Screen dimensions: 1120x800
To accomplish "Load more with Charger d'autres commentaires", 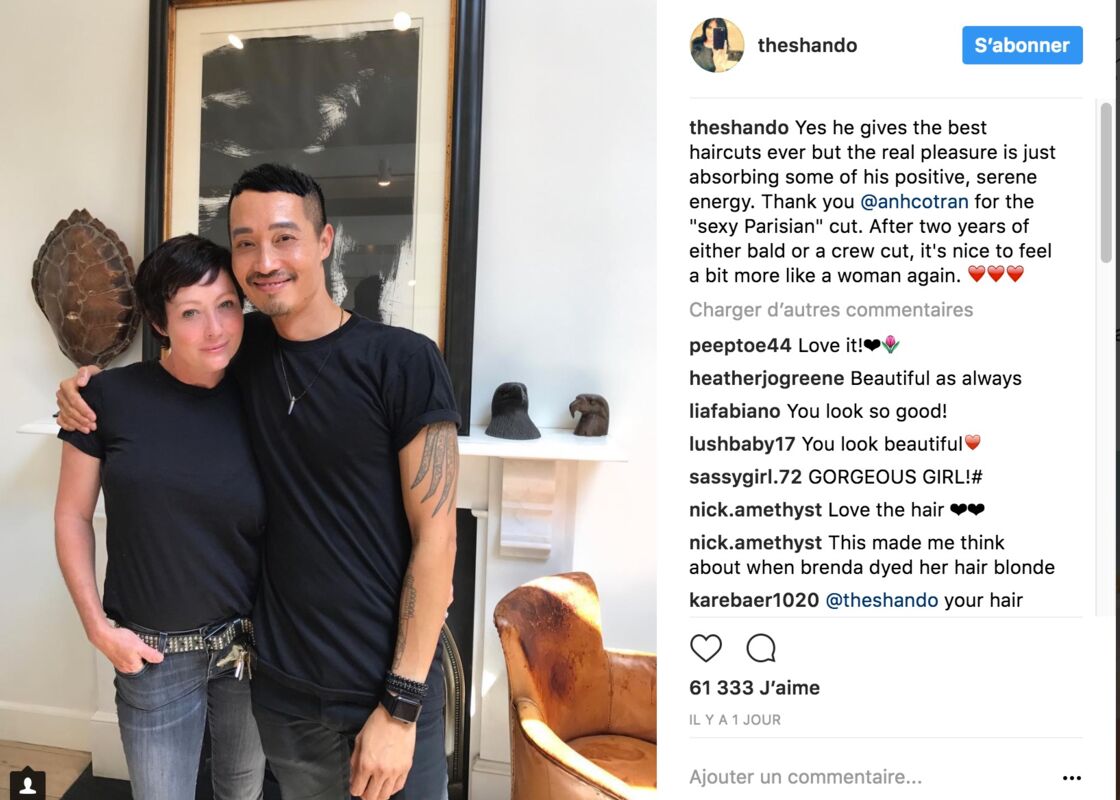I will [x=831, y=310].
